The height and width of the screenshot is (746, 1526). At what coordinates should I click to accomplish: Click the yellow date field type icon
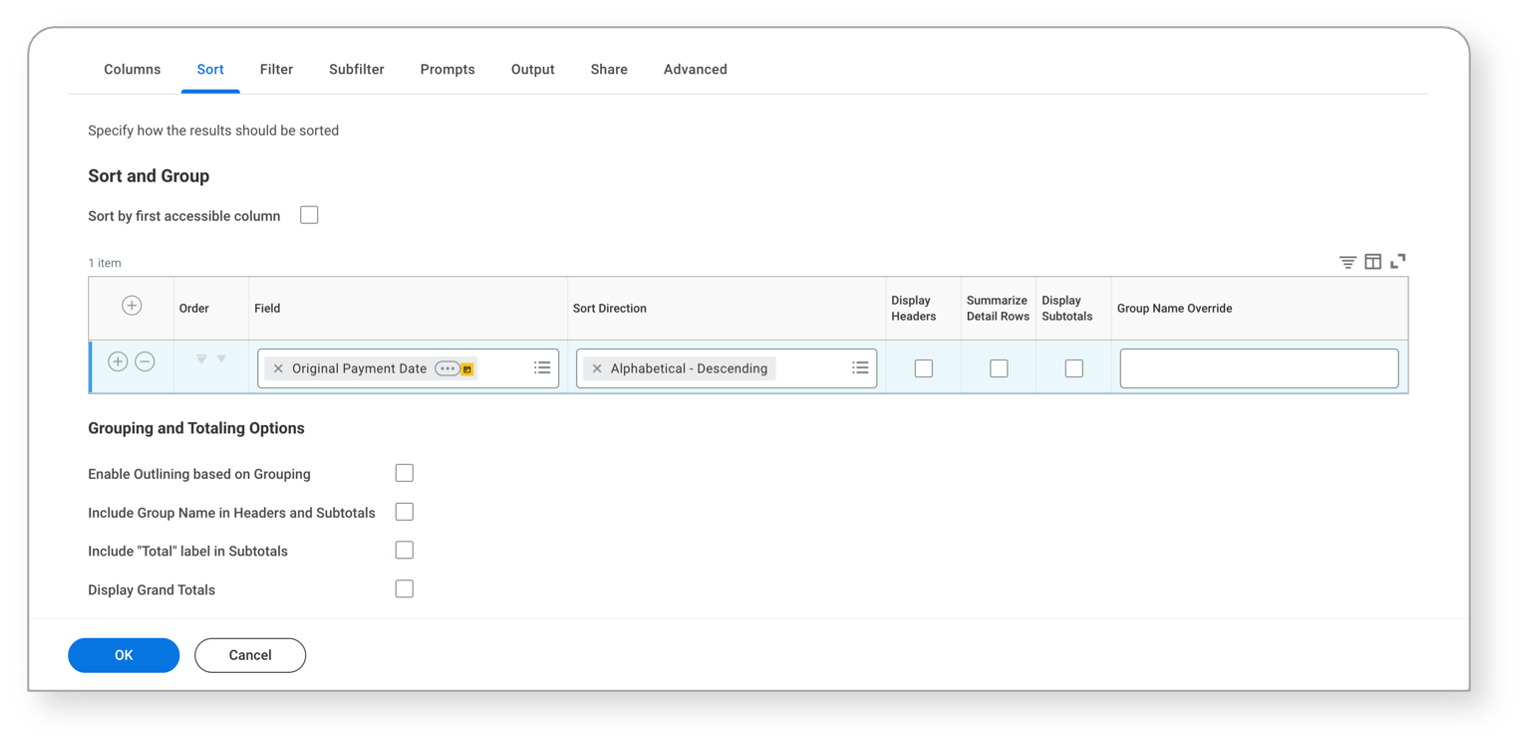click(467, 369)
